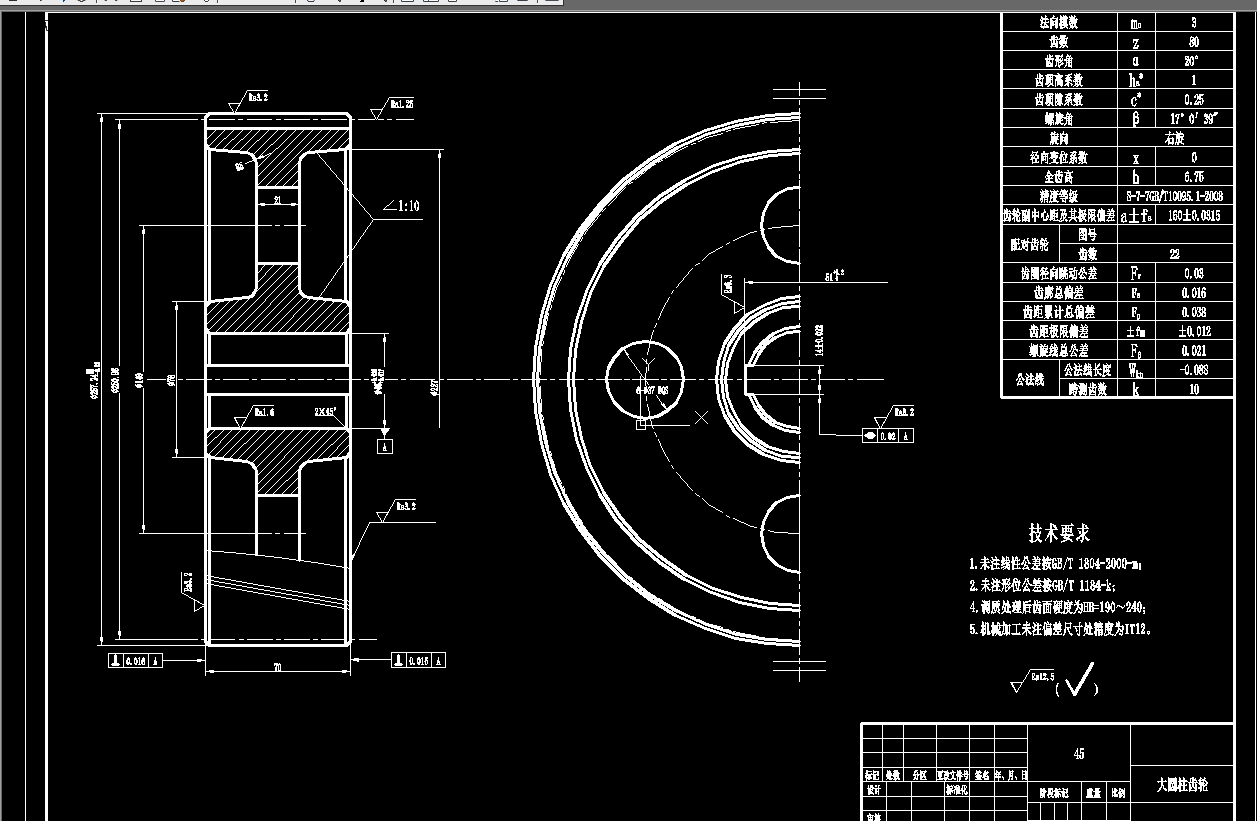Select the 0.016 profile deviation value in table

click(x=1194, y=293)
